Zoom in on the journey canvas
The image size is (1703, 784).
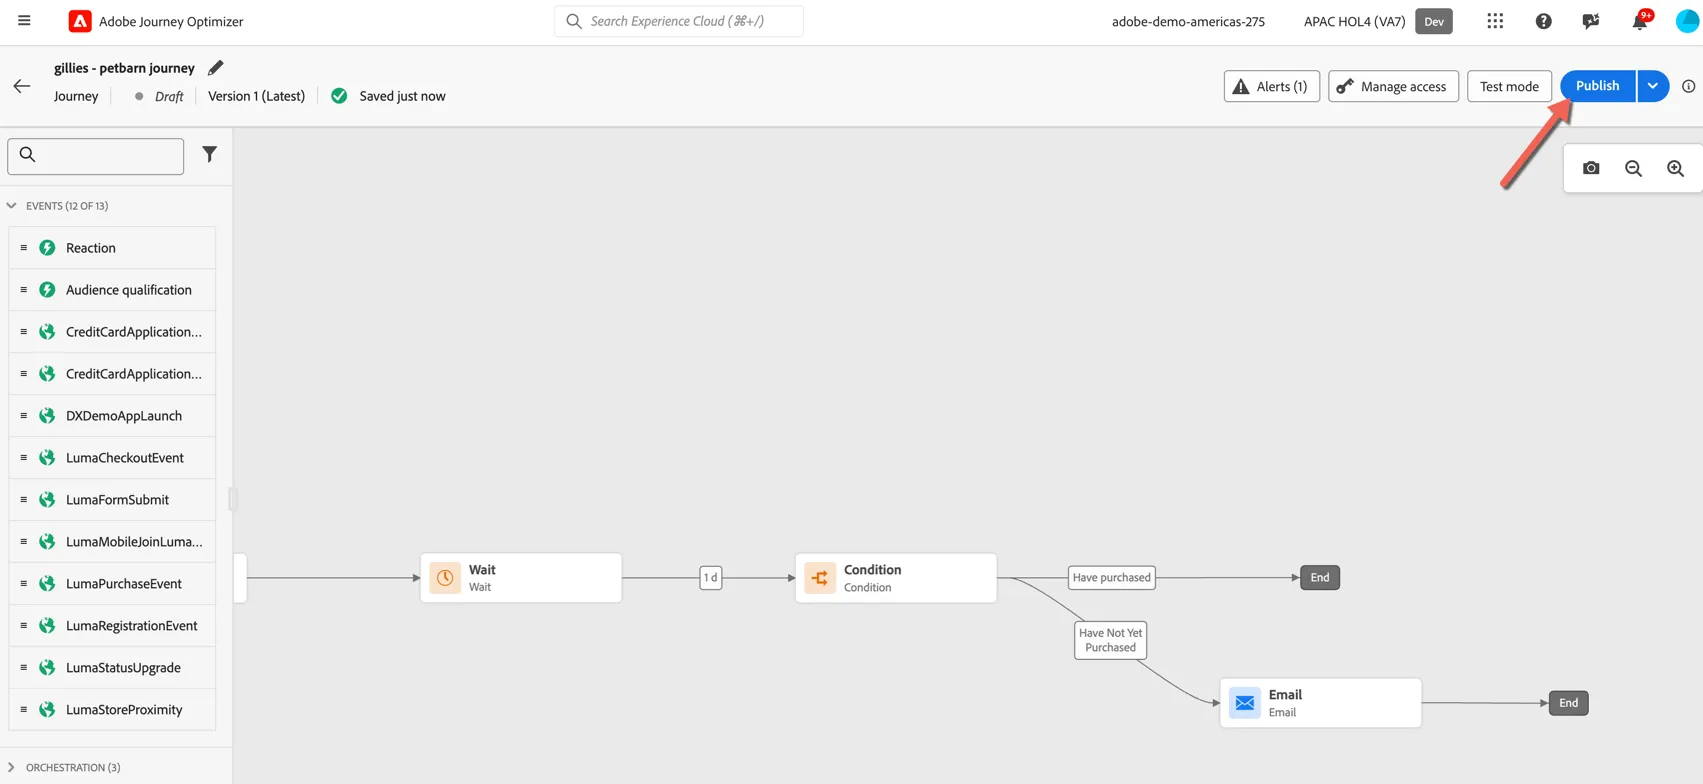[1675, 168]
